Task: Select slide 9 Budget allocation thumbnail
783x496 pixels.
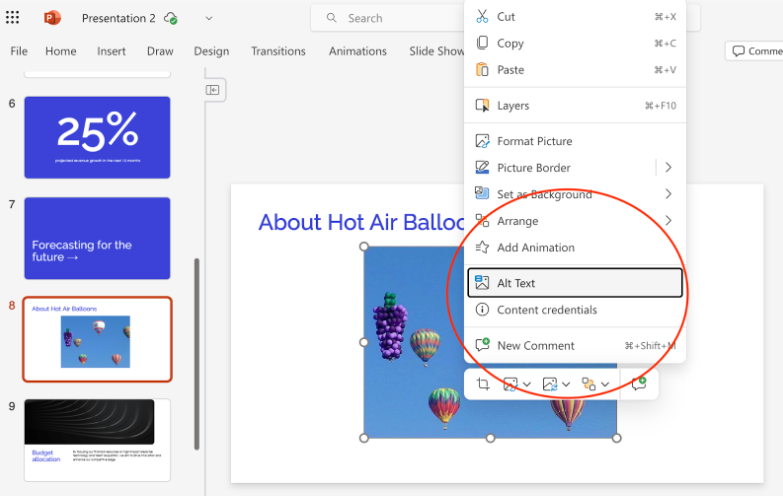Action: (97, 440)
